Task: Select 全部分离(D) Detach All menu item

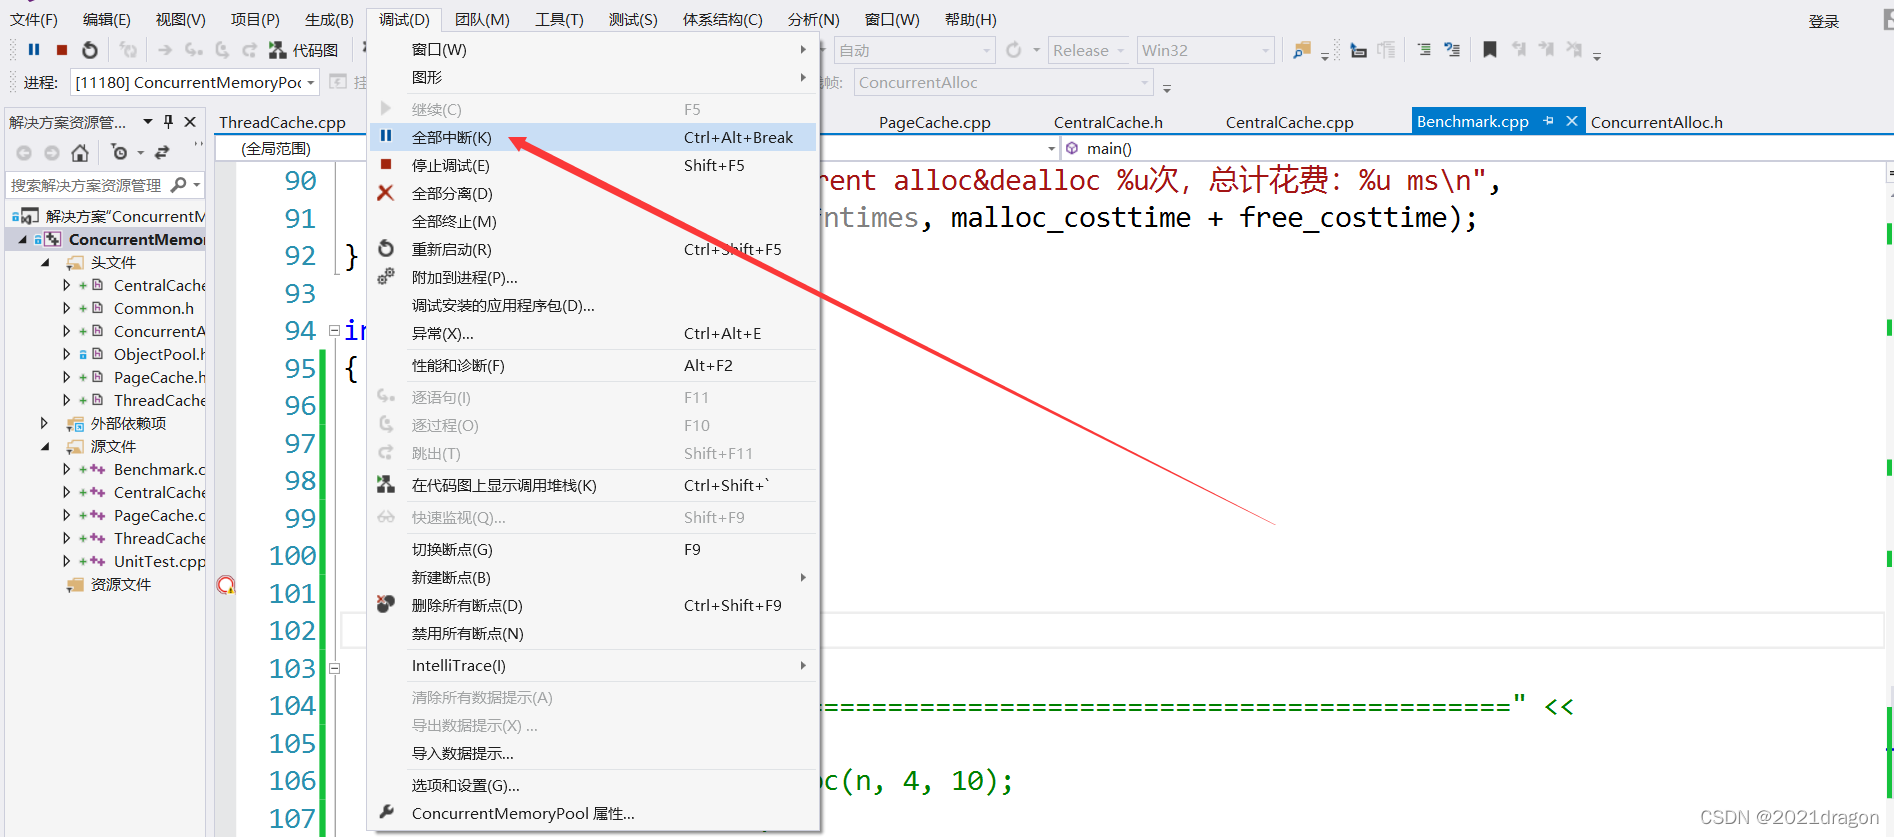Action: coord(593,193)
